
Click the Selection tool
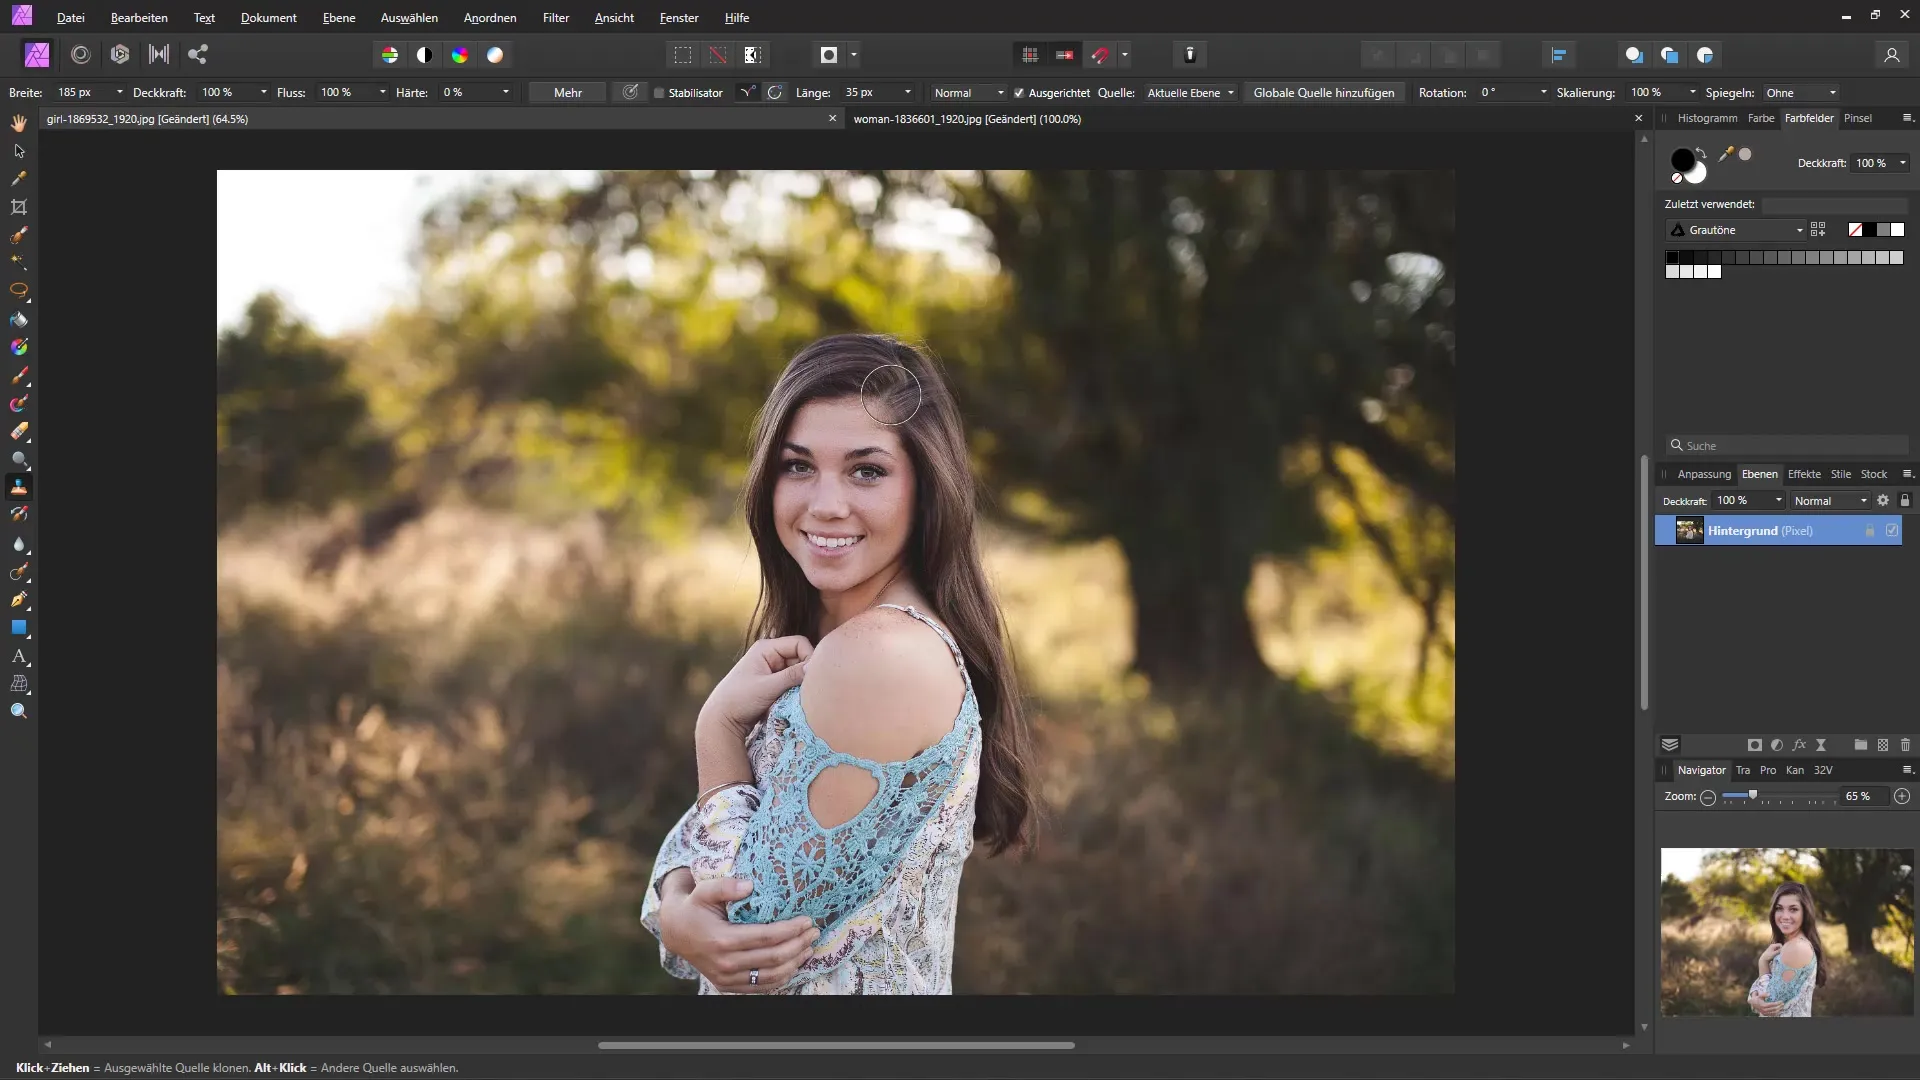pyautogui.click(x=18, y=149)
